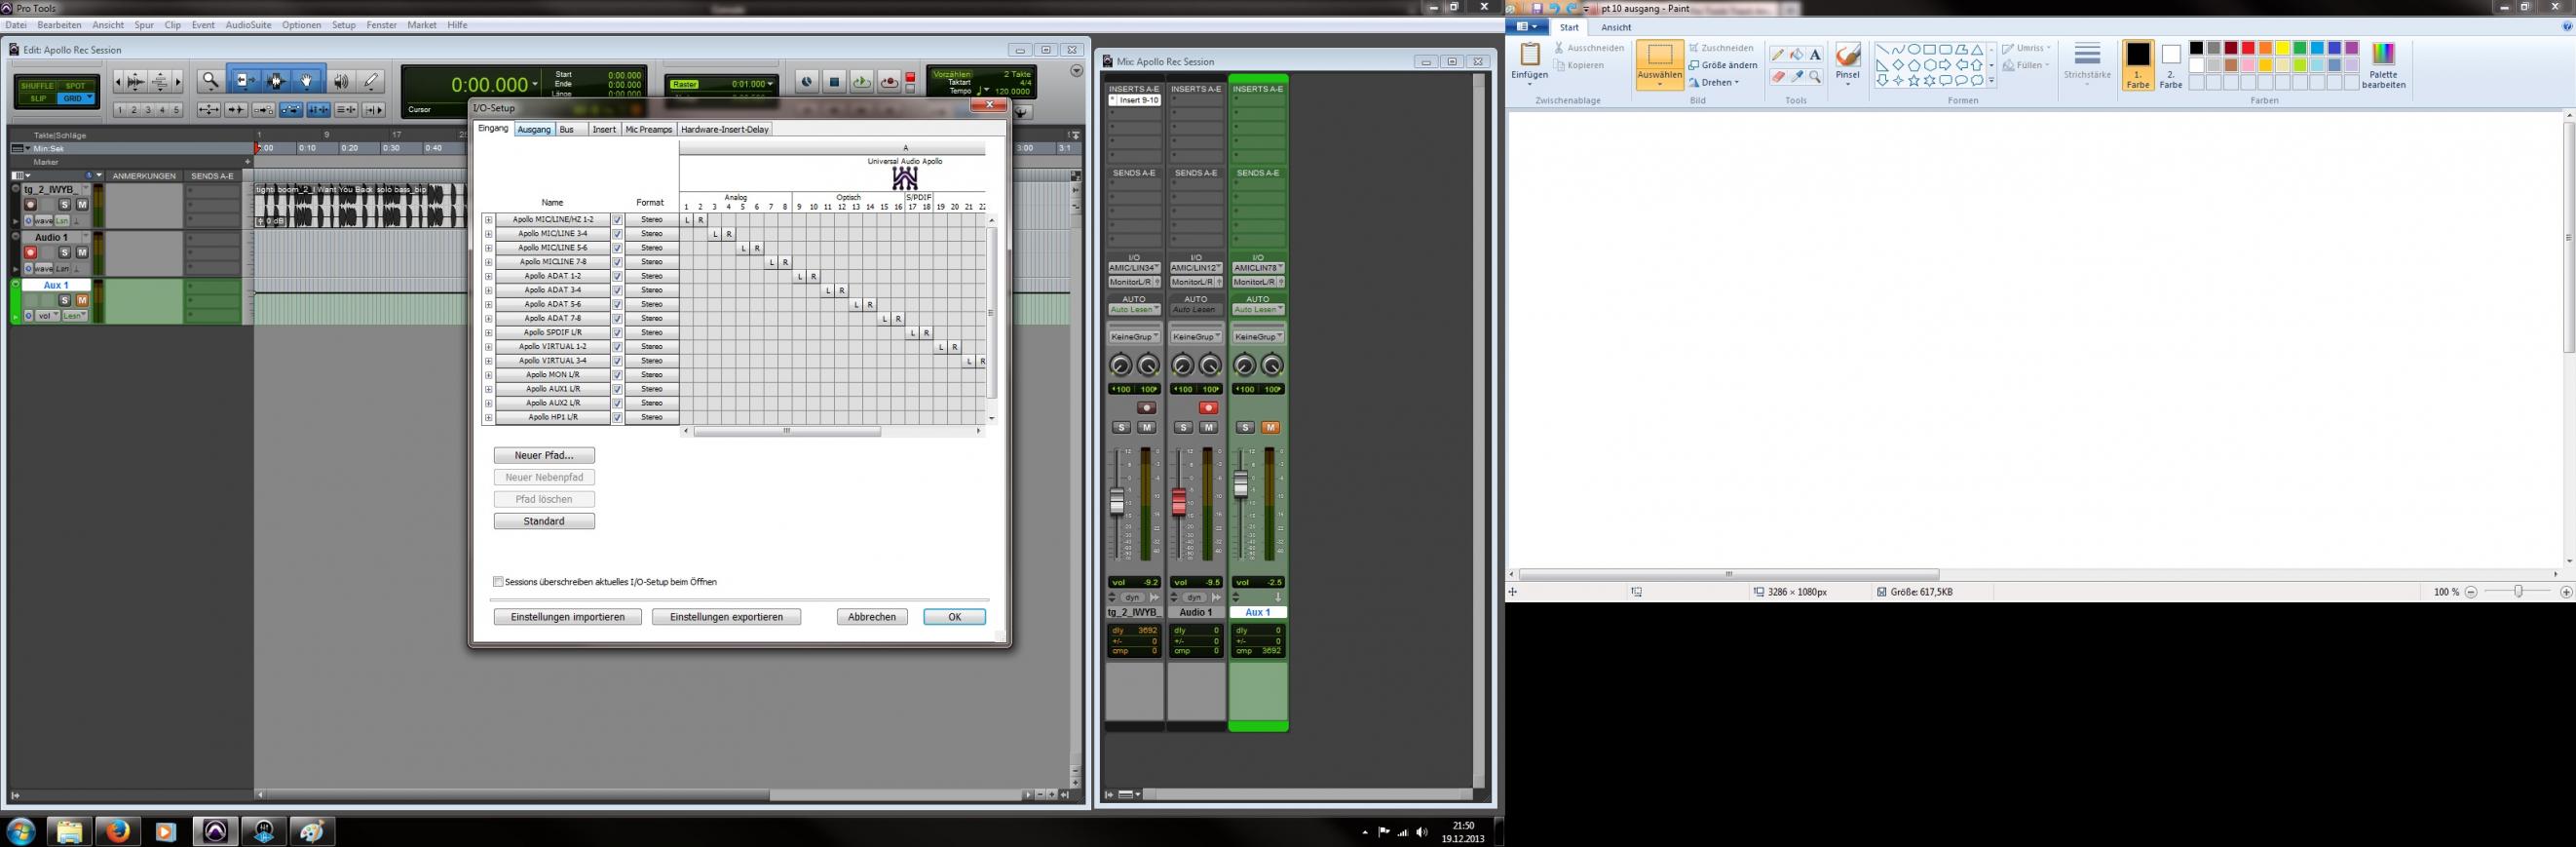The width and height of the screenshot is (2576, 847).
Task: Click the Pro Tools taskbar icon
Action: [215, 831]
